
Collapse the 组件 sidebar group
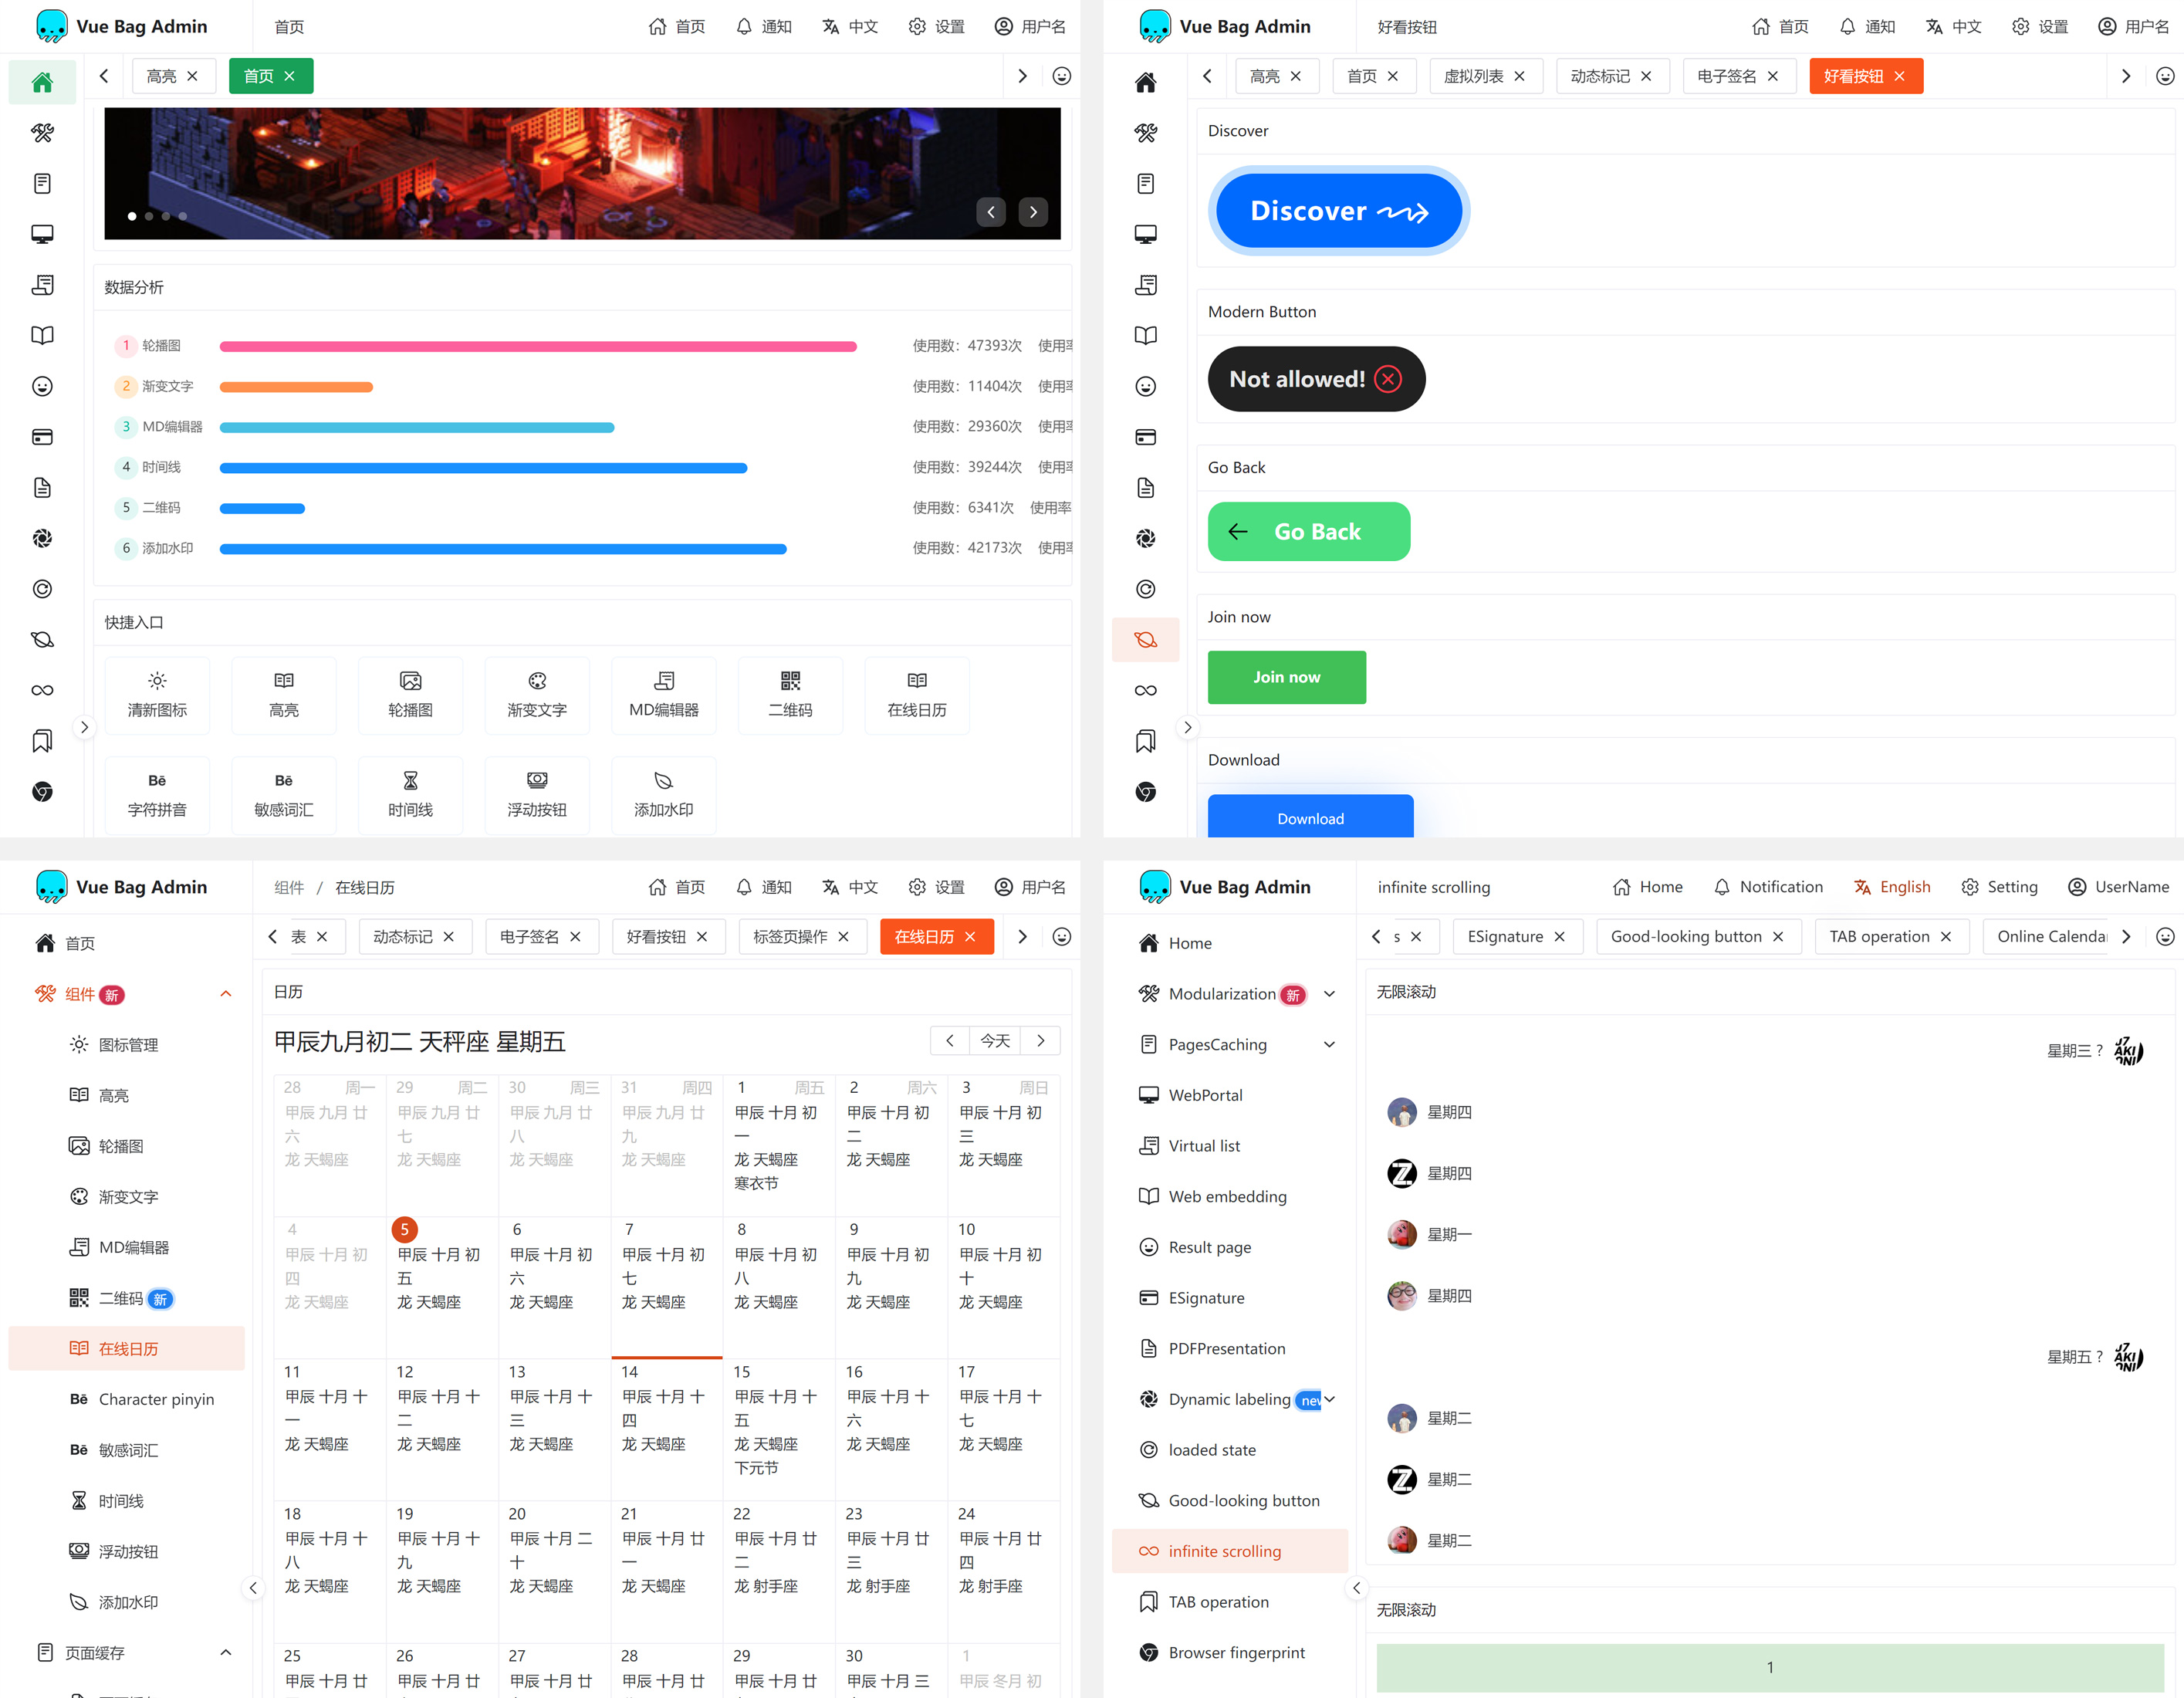(x=226, y=994)
